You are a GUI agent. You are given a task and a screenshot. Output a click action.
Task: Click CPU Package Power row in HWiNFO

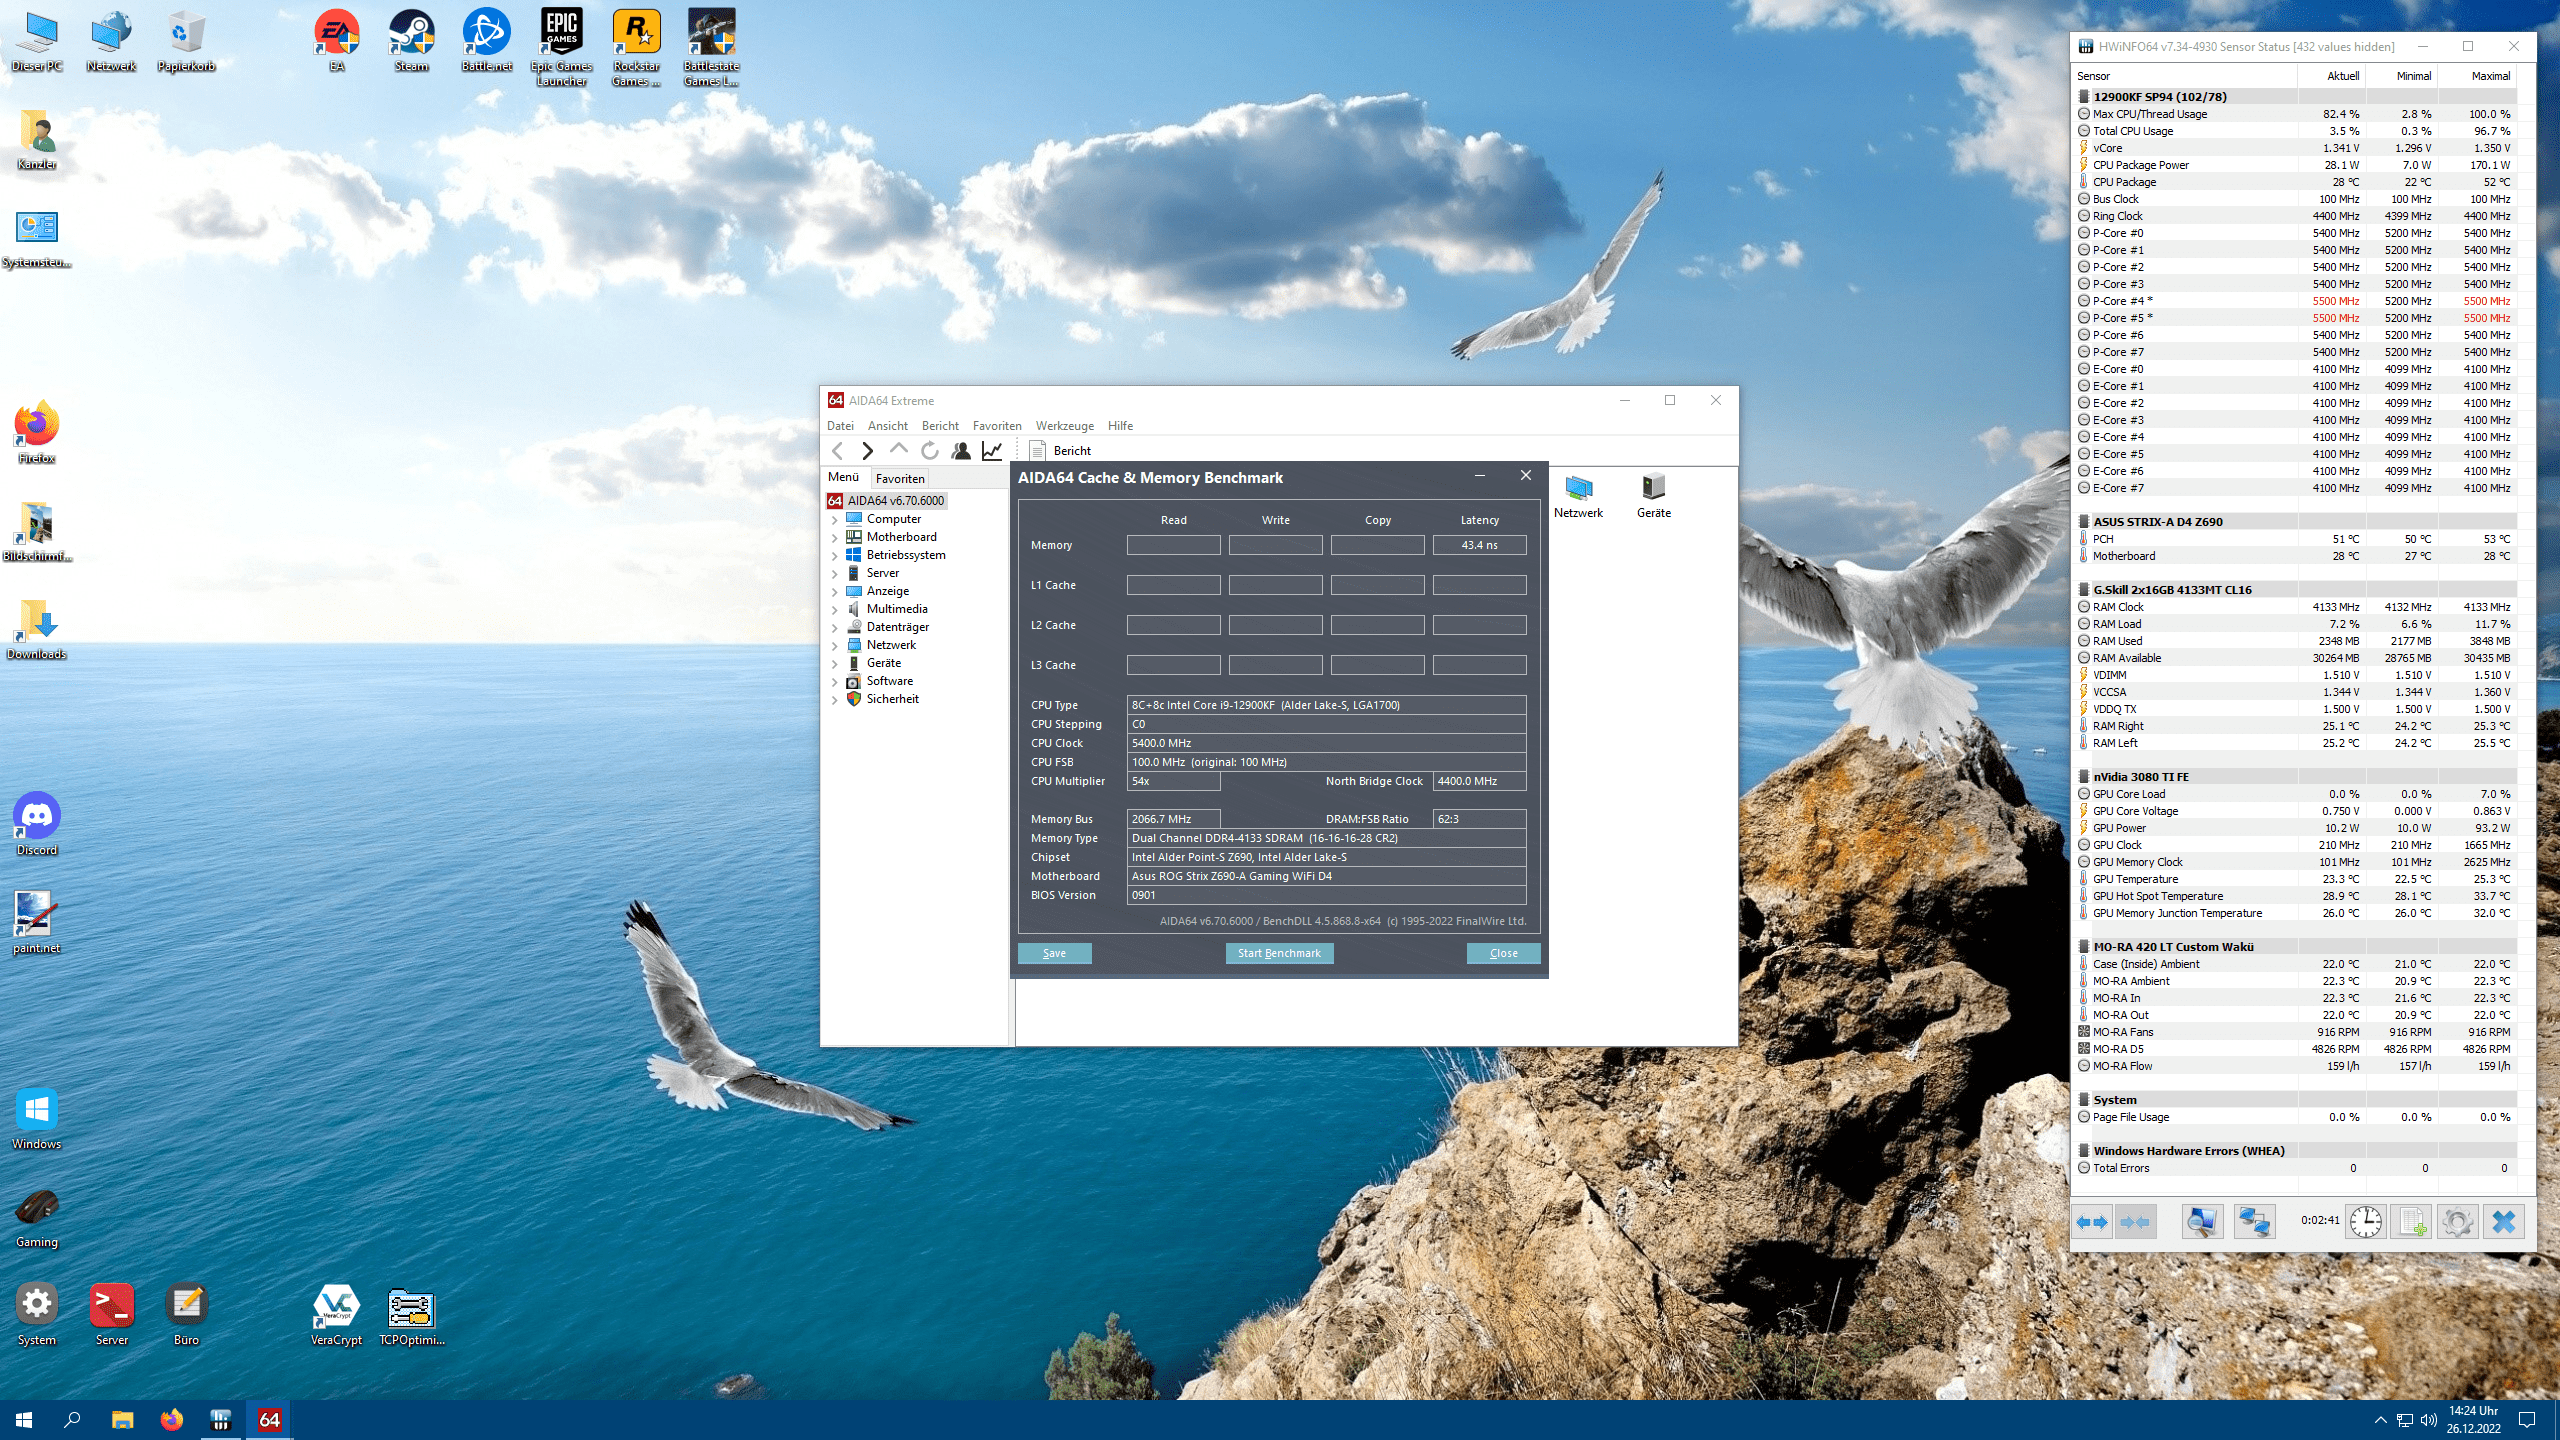[x=2296, y=165]
